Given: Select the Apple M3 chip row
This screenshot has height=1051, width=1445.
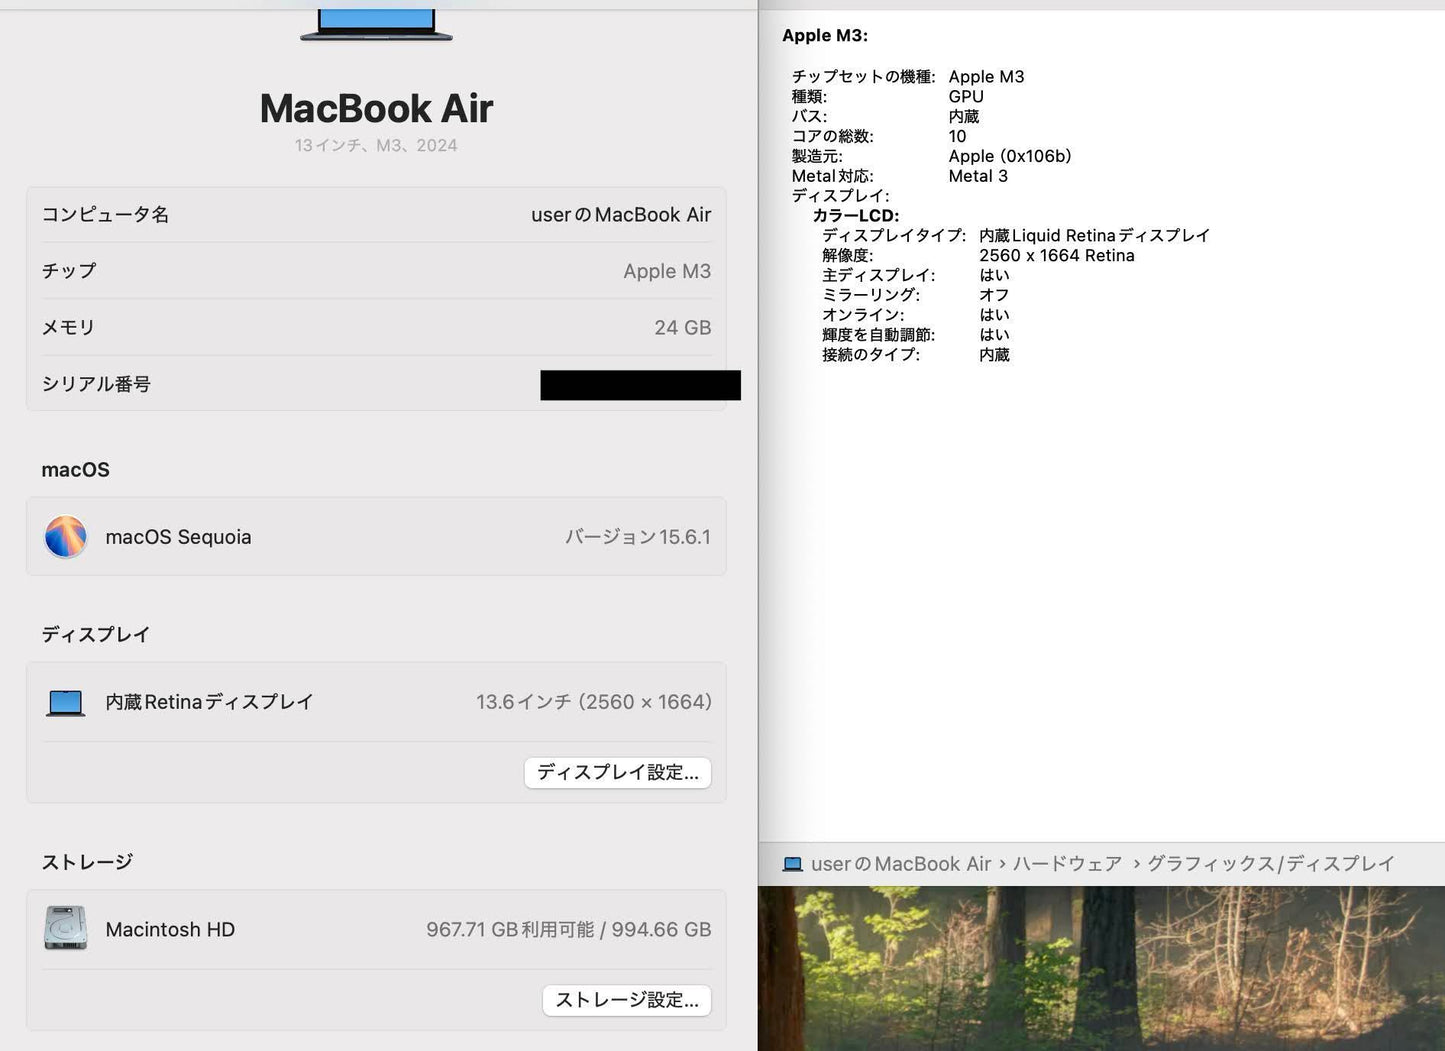Looking at the screenshot, I should pos(376,270).
